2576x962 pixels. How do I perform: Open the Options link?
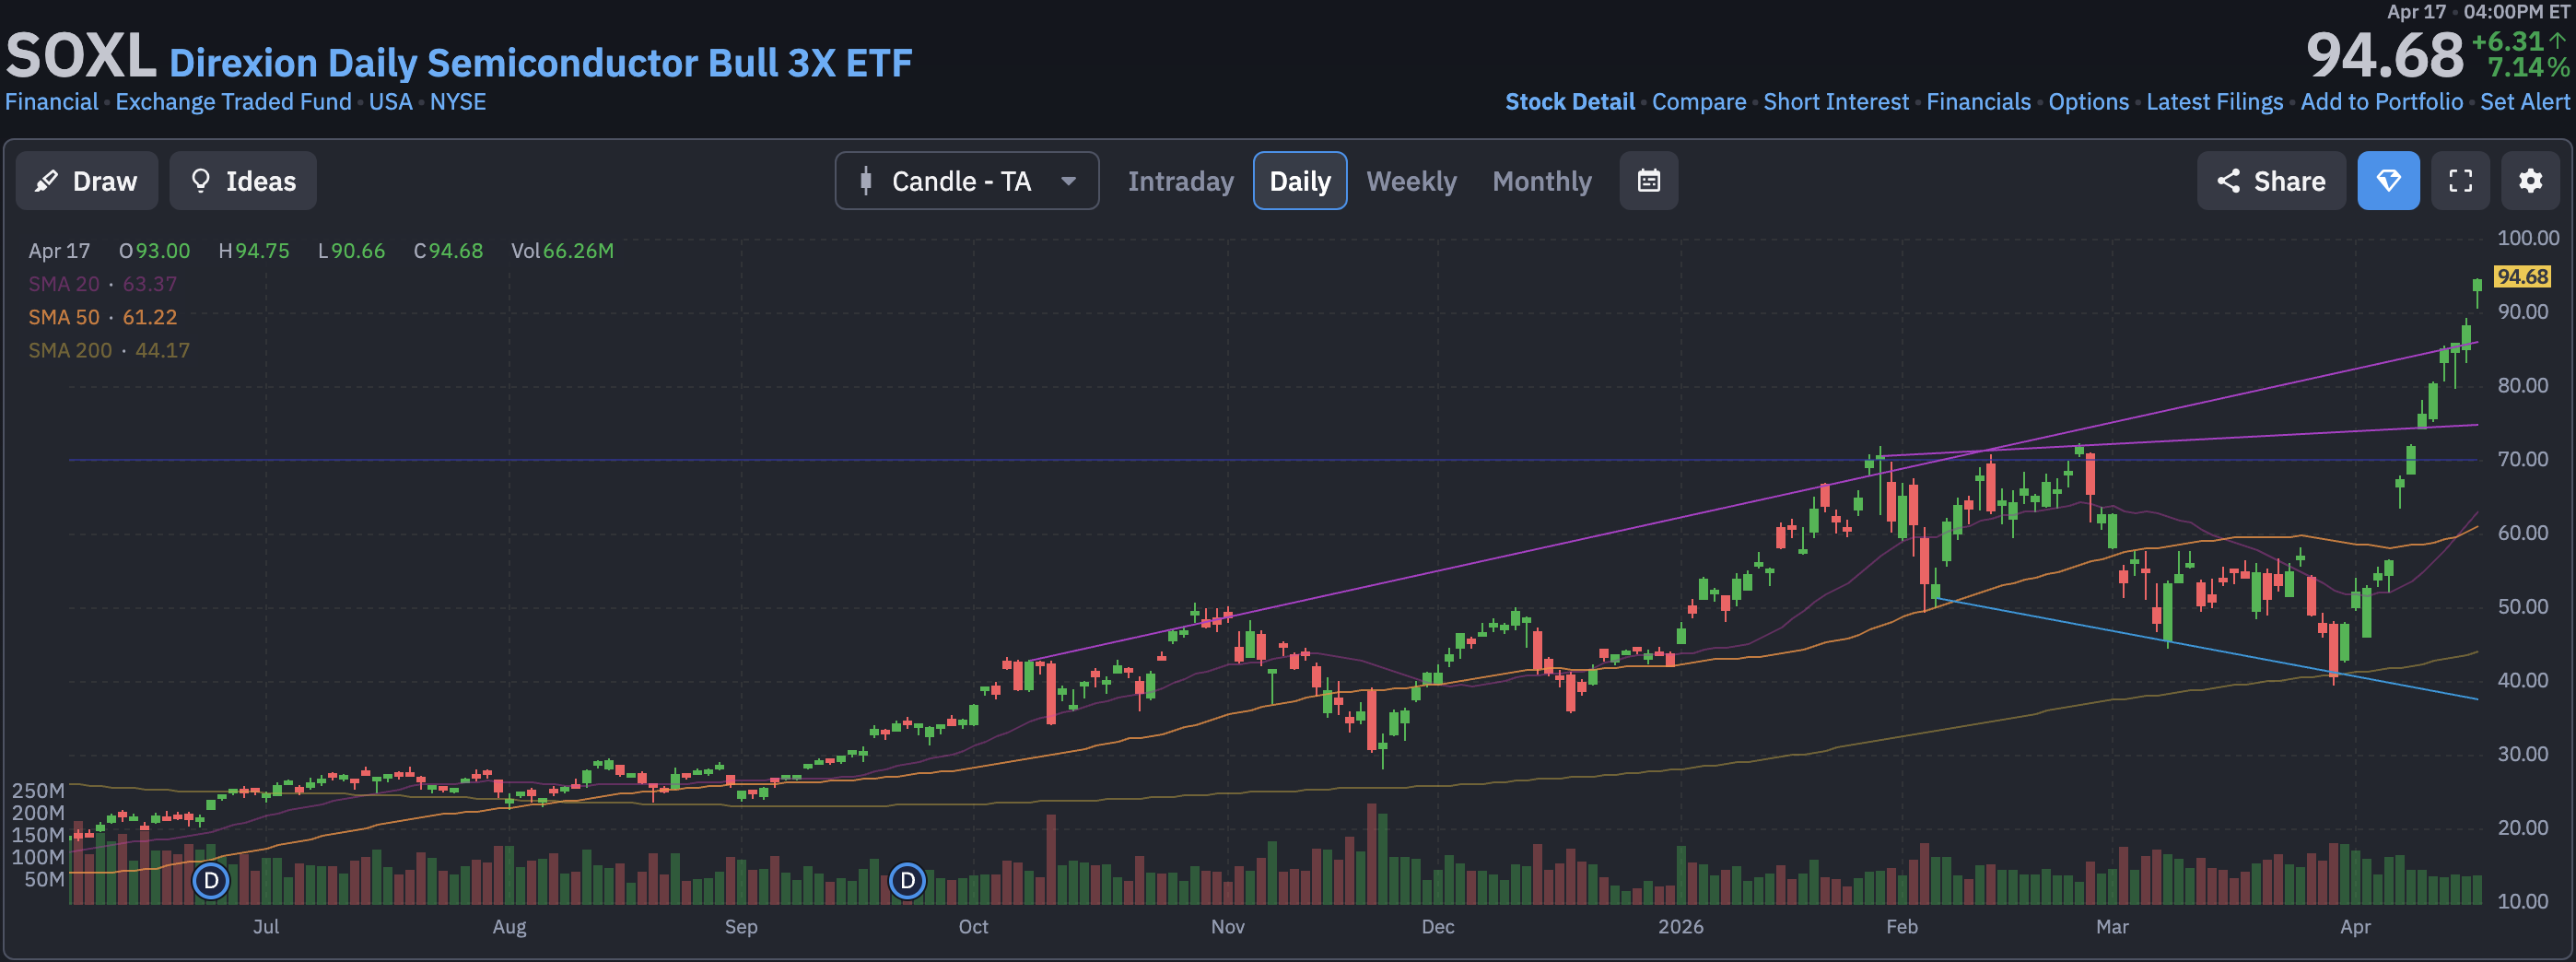[2088, 102]
